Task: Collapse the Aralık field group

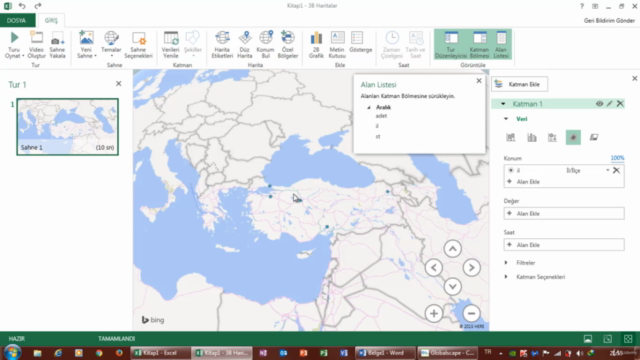Action: (x=369, y=107)
